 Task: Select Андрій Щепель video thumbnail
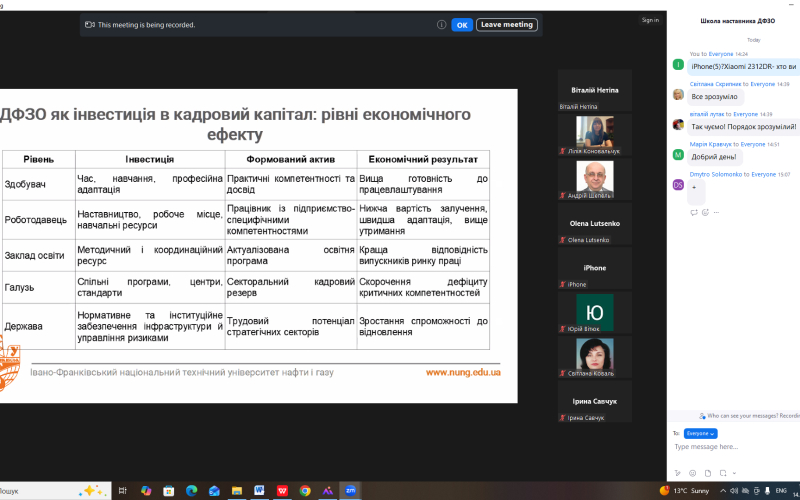tap(594, 179)
